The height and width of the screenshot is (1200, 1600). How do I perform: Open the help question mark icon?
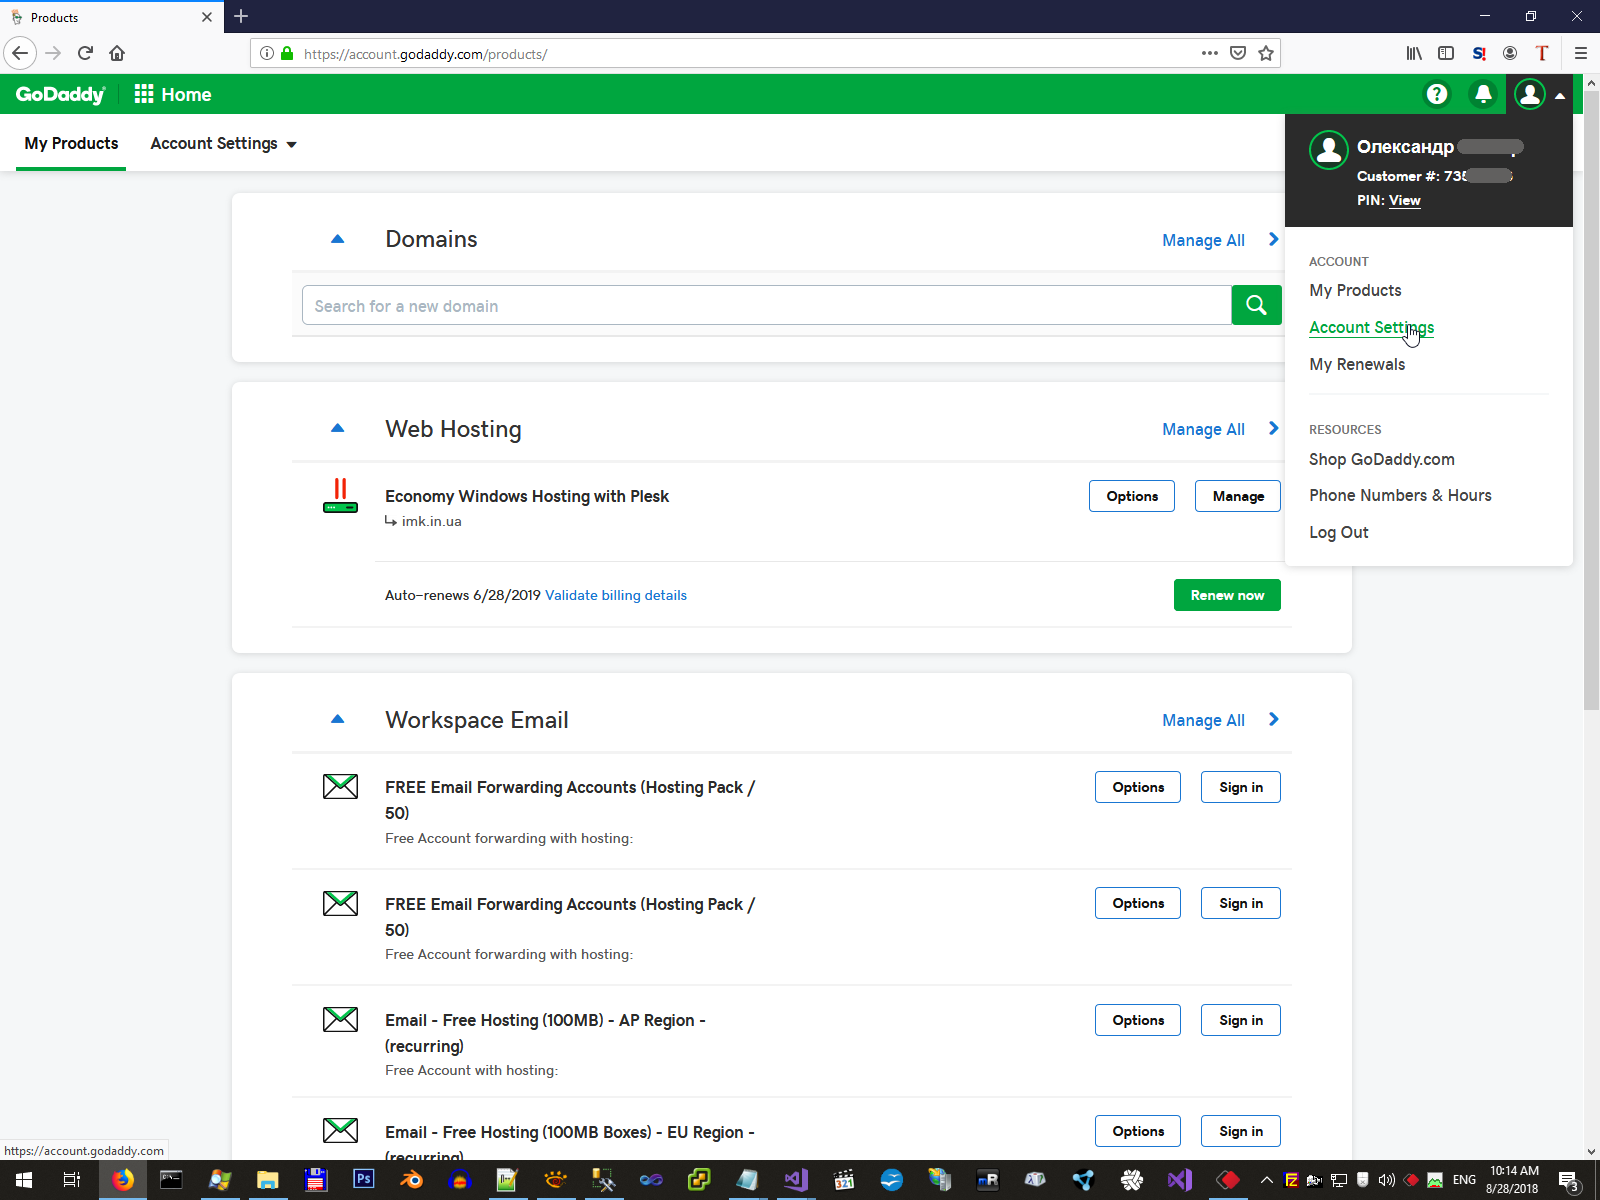(x=1437, y=94)
